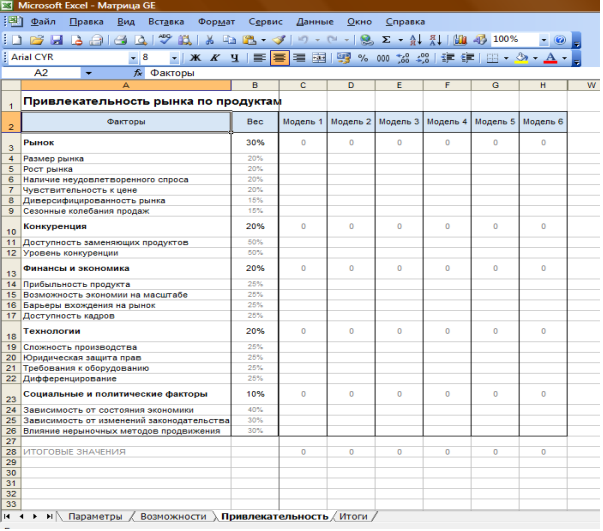Run the spelling check tool

click(x=164, y=40)
